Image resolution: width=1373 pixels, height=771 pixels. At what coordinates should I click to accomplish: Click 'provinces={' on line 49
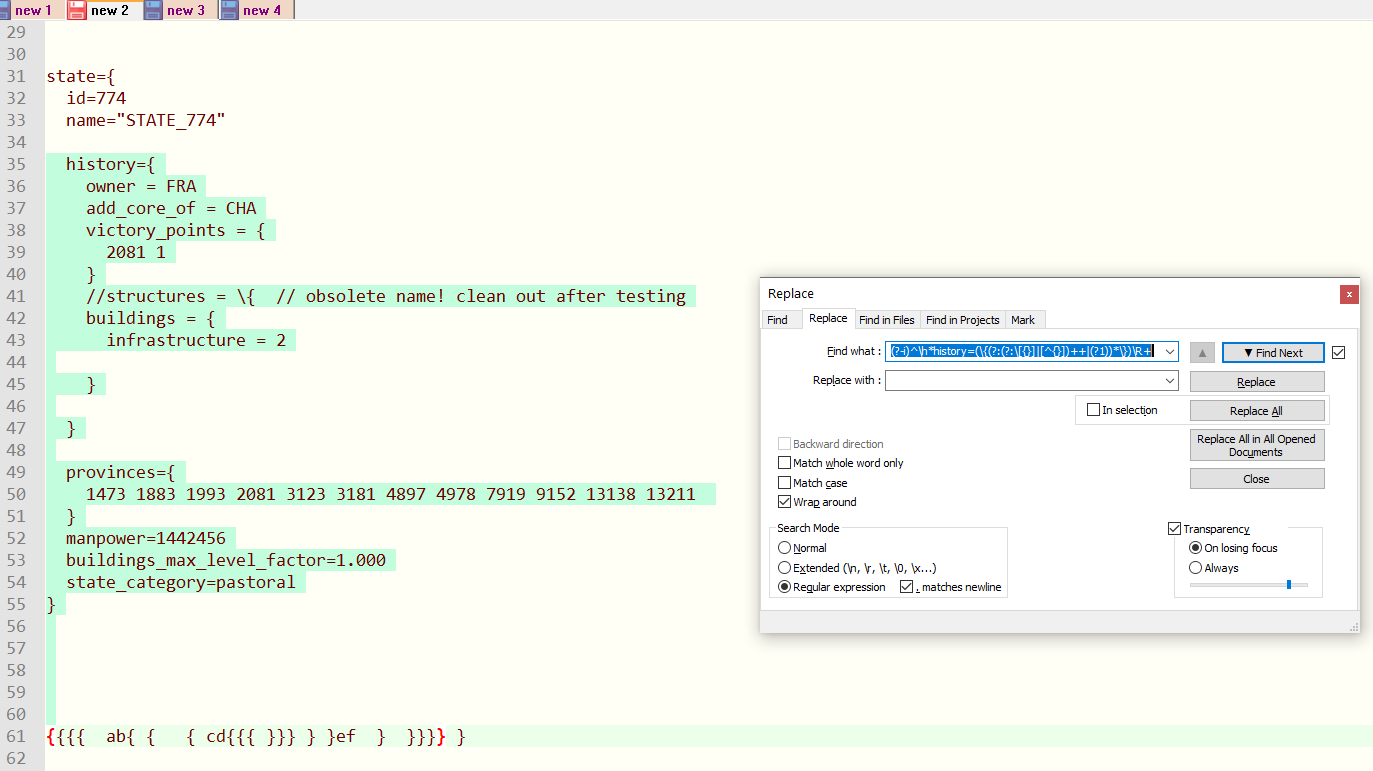121,472
